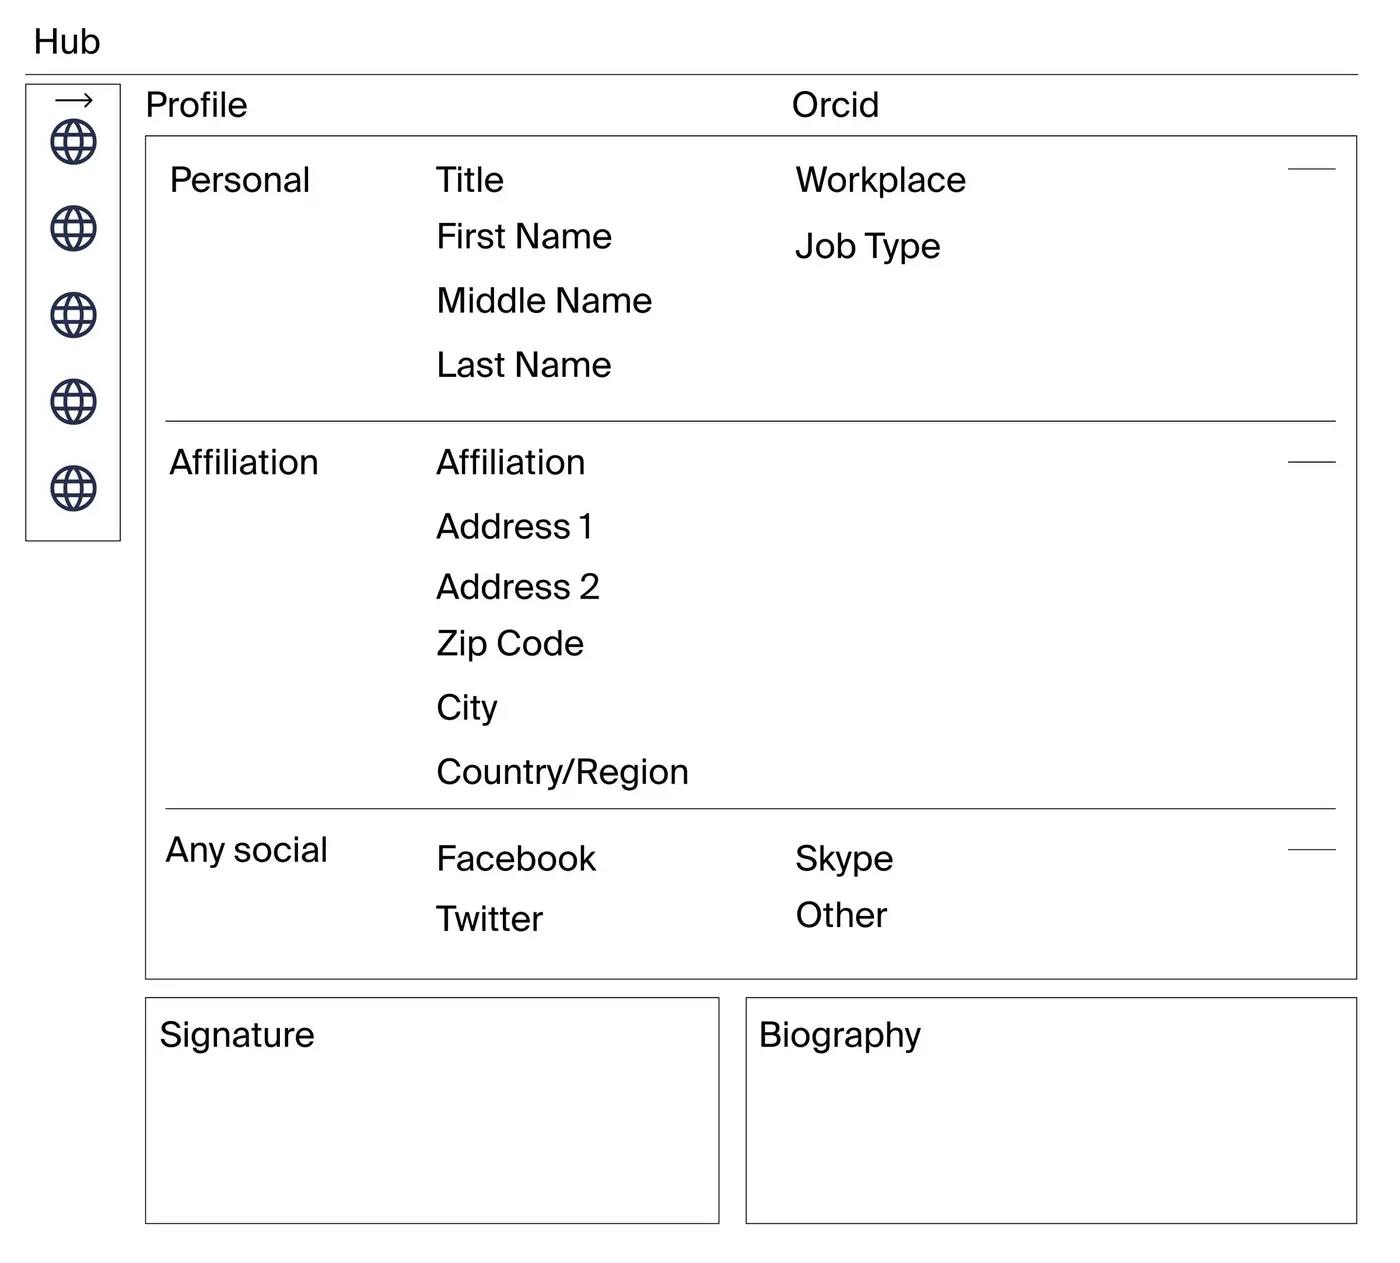Click the second globe icon in the sidebar
This screenshot has height=1263, width=1400.
pyautogui.click(x=73, y=229)
